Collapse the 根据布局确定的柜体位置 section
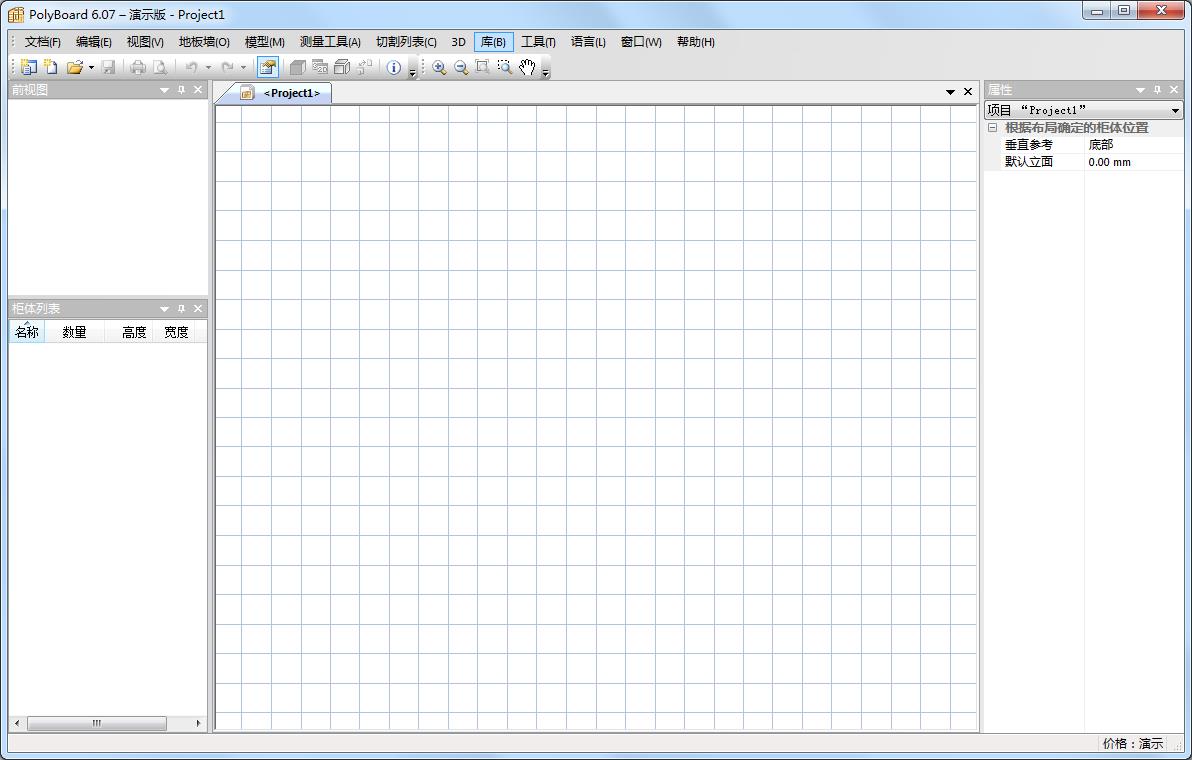This screenshot has width=1192, height=760. pos(993,128)
